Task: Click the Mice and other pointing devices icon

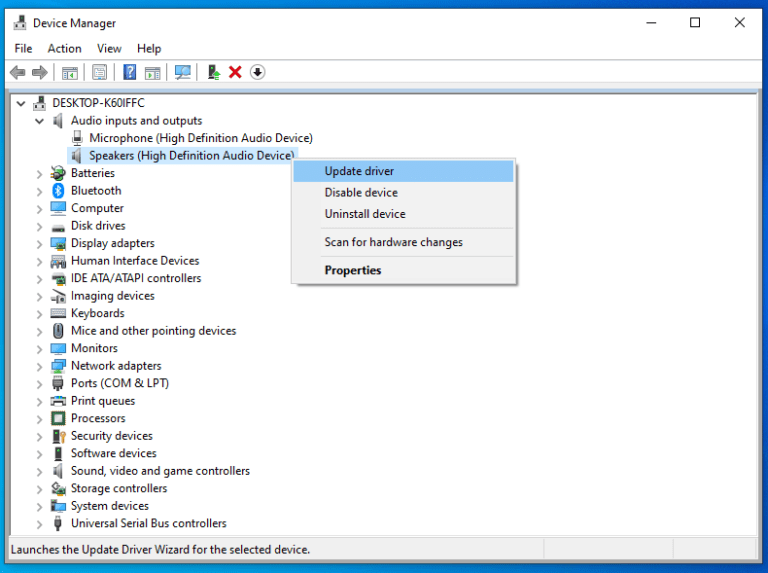Action: [x=58, y=331]
